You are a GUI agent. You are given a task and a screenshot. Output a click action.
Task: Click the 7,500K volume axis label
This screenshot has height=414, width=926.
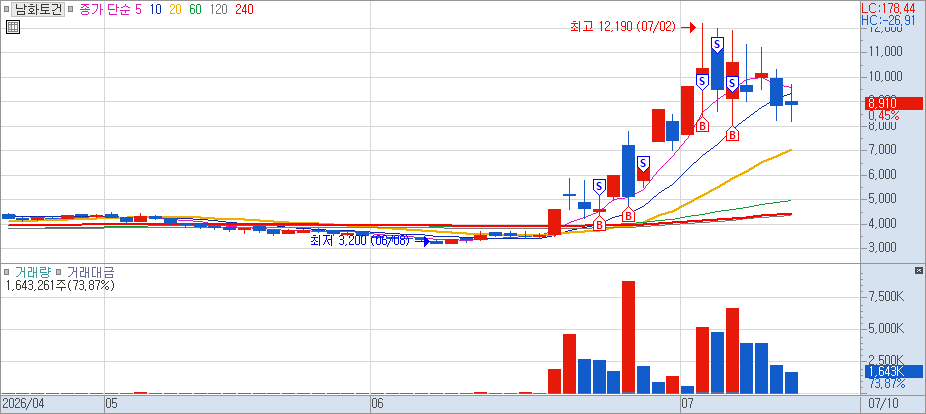886,296
